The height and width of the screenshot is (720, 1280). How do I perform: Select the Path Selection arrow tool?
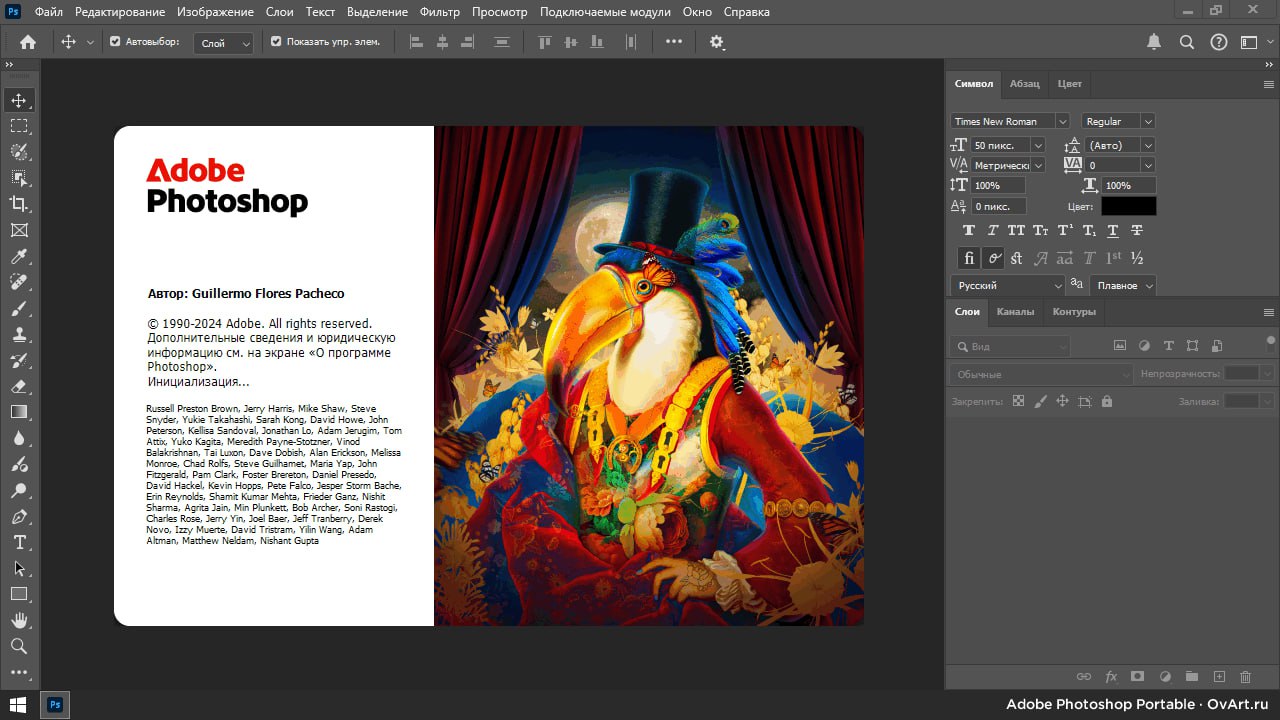coord(19,568)
